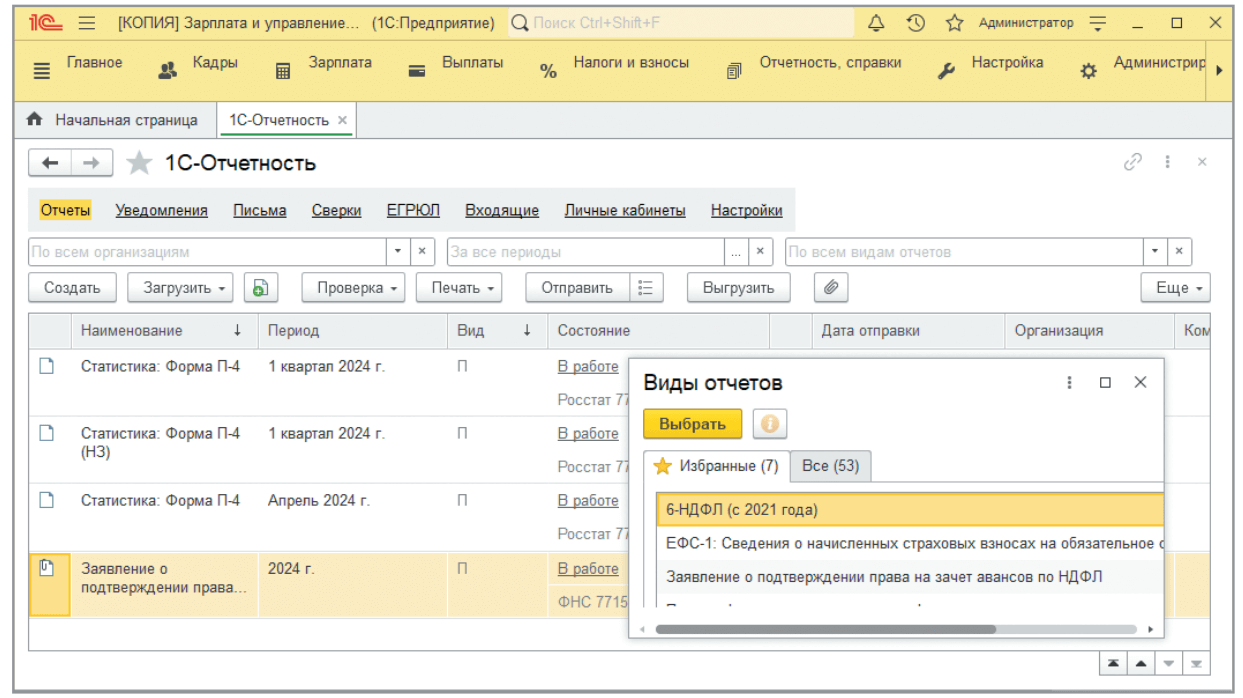Image resolution: width=1243 pixels, height=698 pixels.
Task: Click the green add-document icon button
Action: click(x=261, y=288)
